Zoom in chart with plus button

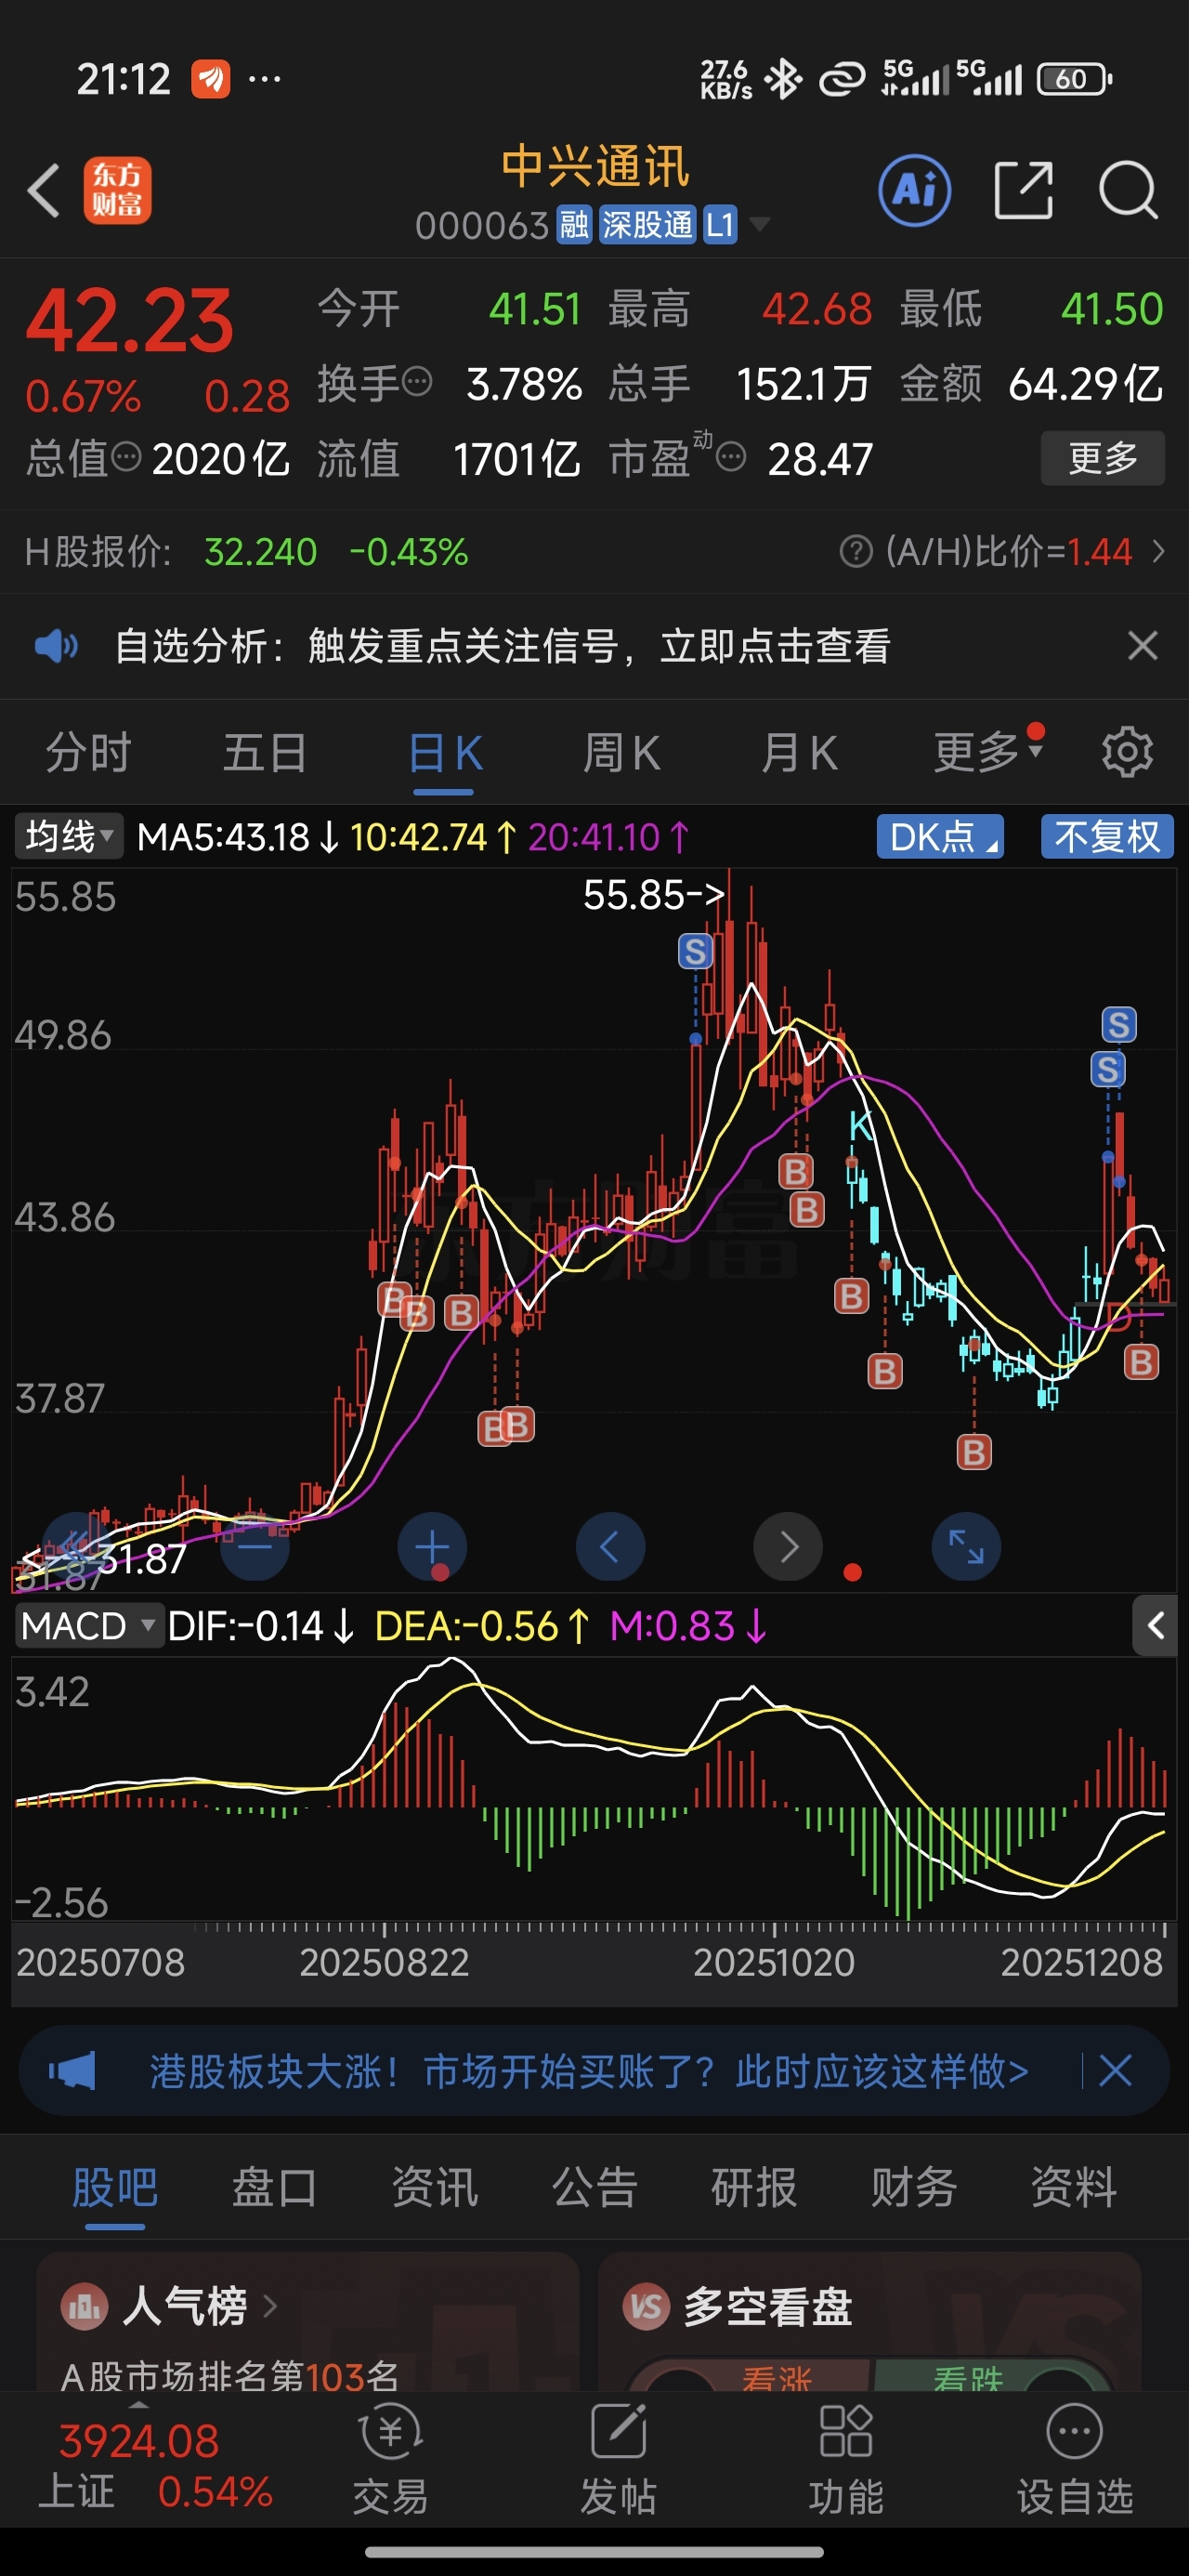(432, 1547)
